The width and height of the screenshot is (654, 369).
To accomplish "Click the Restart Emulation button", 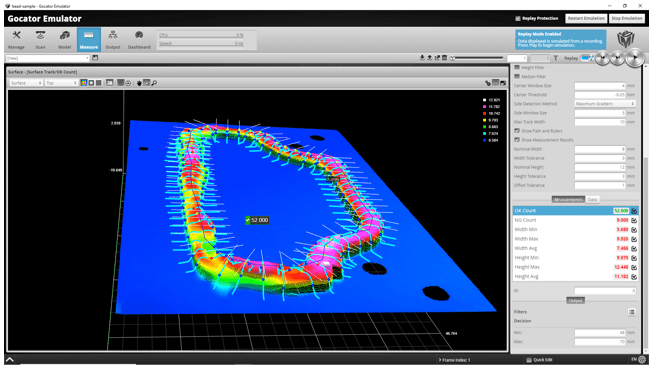I will [586, 18].
